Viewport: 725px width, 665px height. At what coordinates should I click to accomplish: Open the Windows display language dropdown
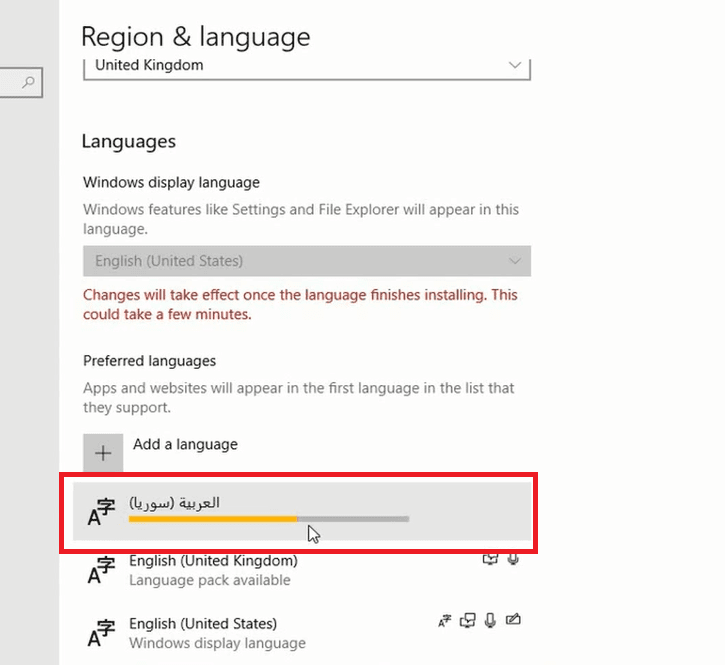(x=306, y=261)
